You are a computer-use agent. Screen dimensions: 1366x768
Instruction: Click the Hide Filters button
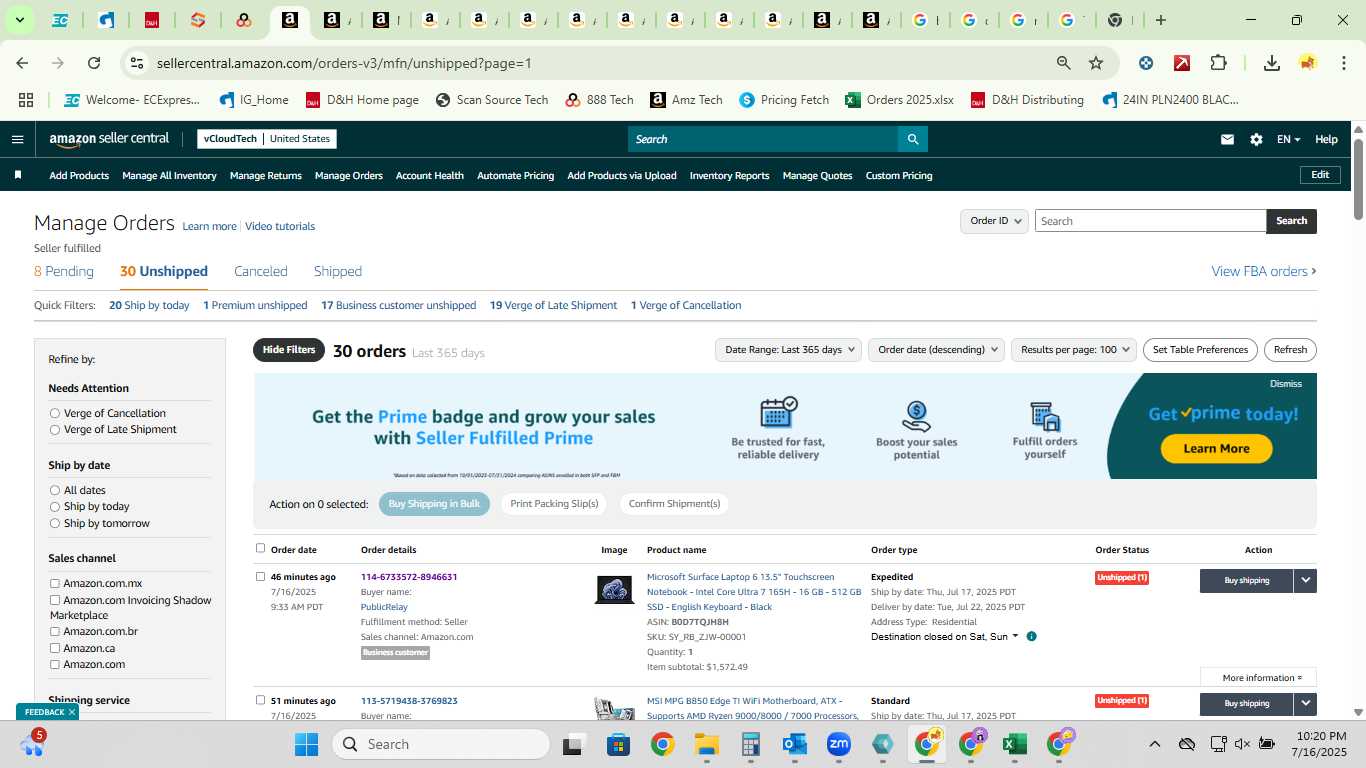(x=289, y=350)
